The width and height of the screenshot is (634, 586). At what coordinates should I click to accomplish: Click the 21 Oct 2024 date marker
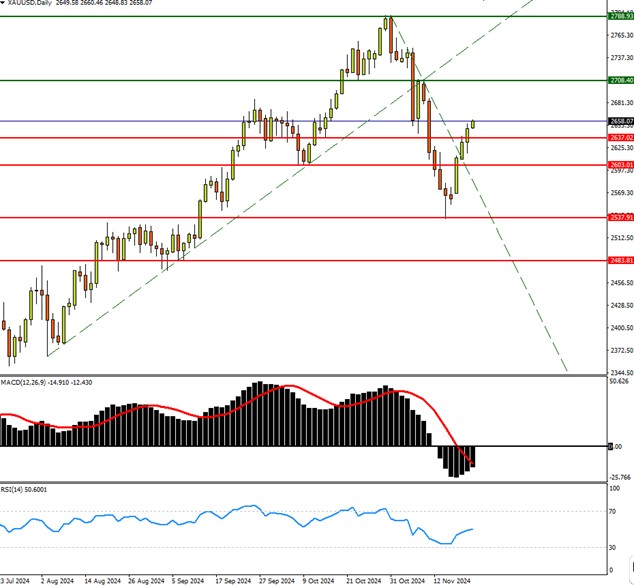coord(366,579)
